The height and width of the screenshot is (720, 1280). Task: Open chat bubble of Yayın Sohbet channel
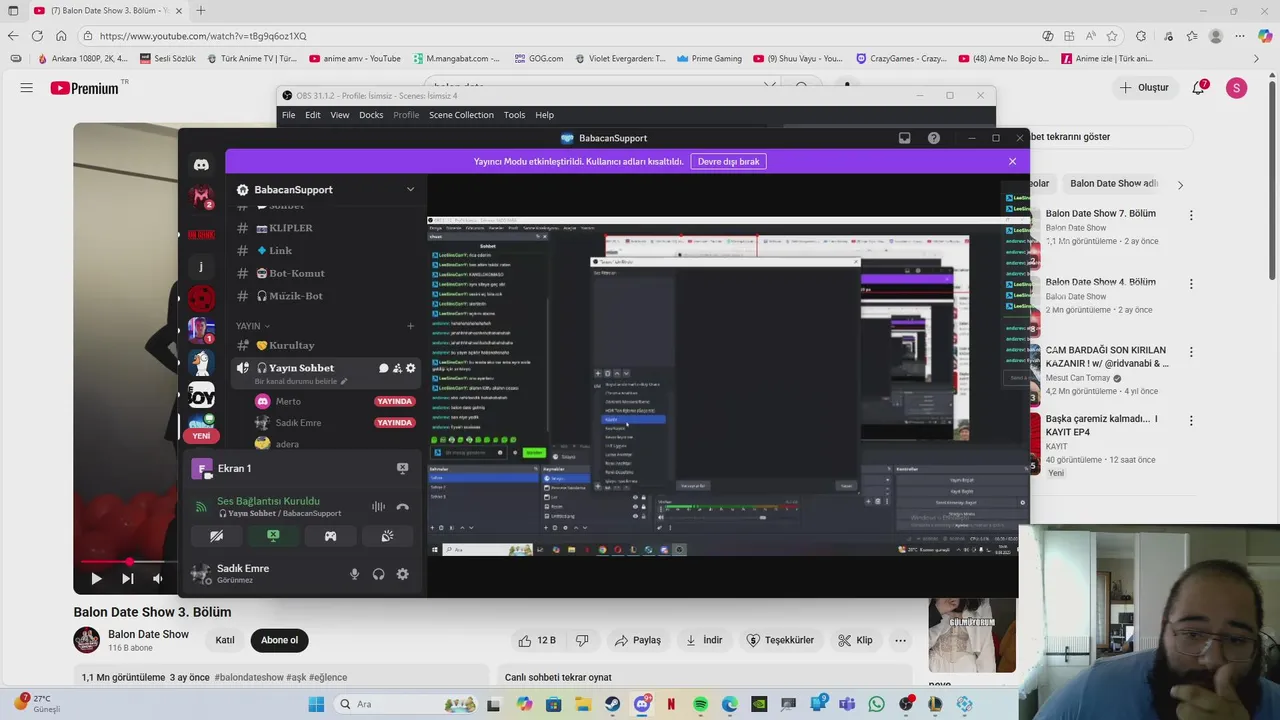point(383,368)
